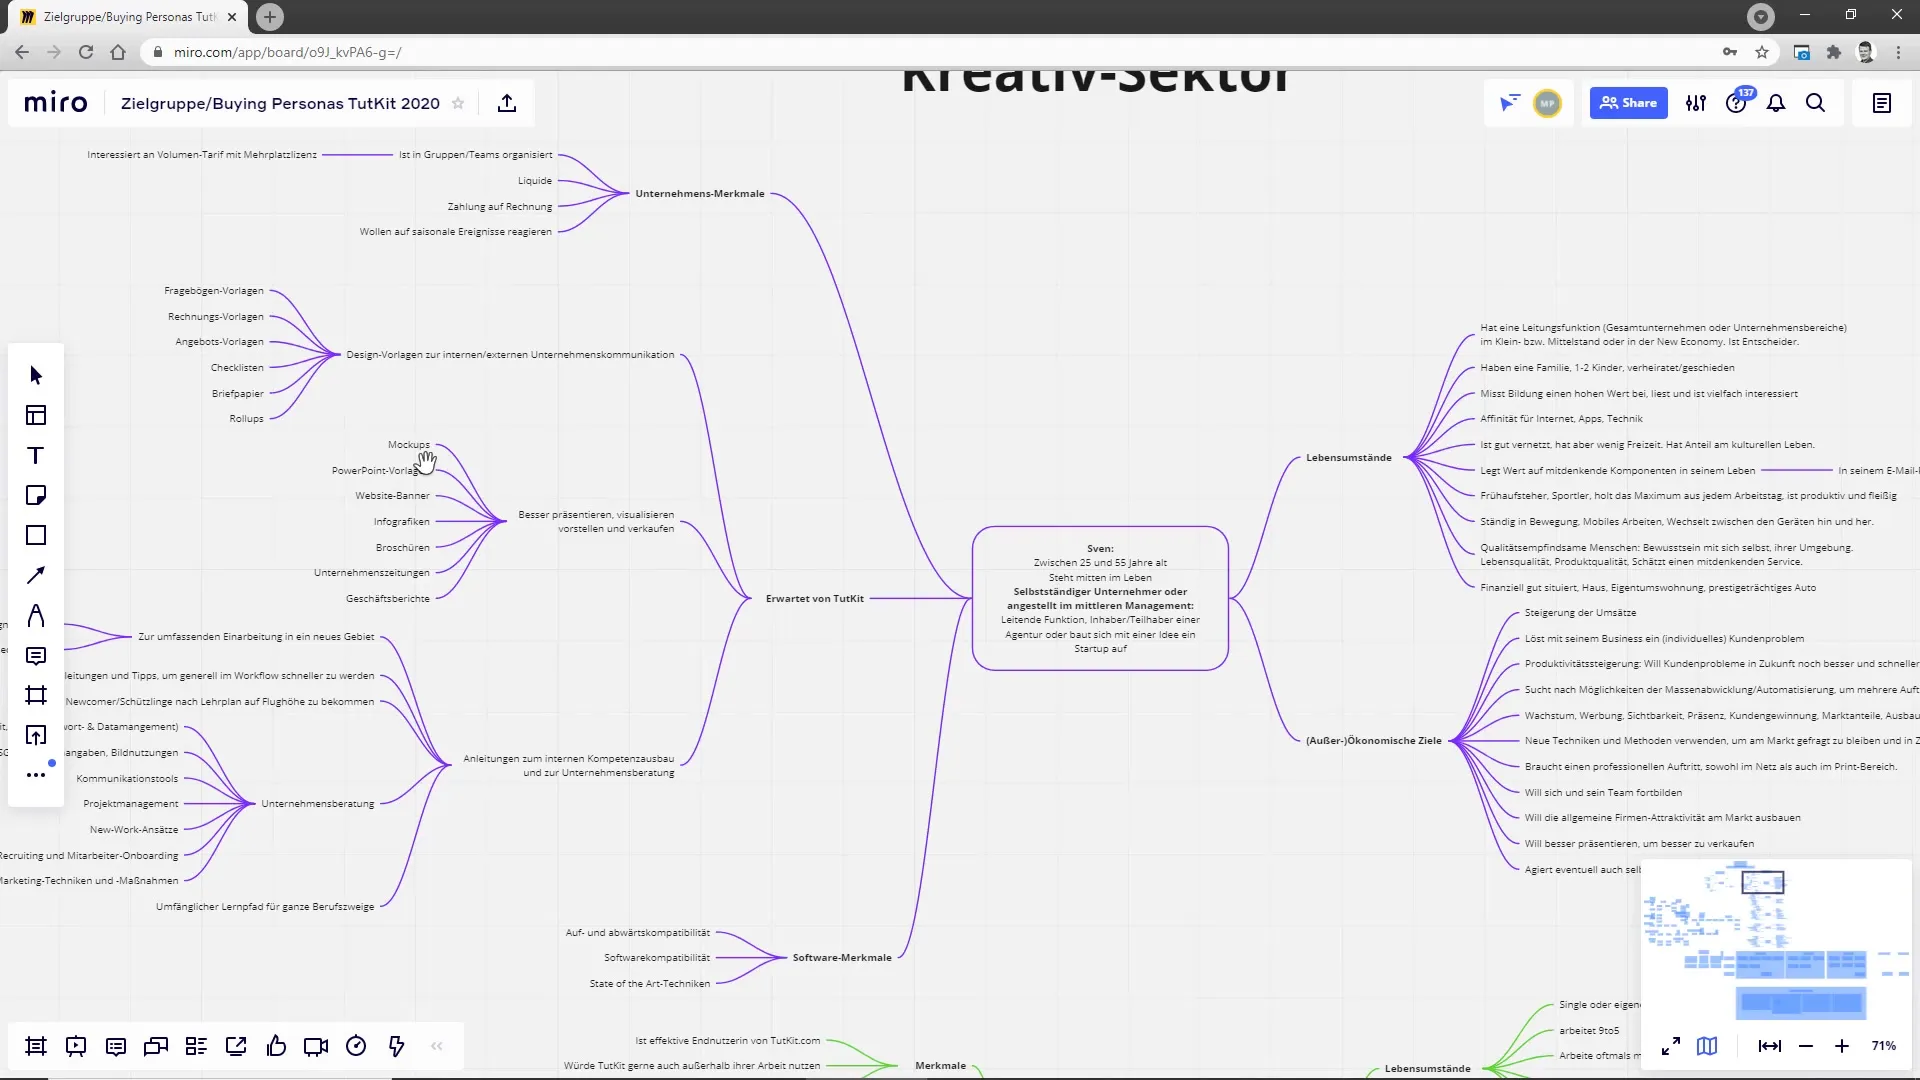Image resolution: width=1920 pixels, height=1080 pixels.
Task: Open the templates tool
Action: 36,415
